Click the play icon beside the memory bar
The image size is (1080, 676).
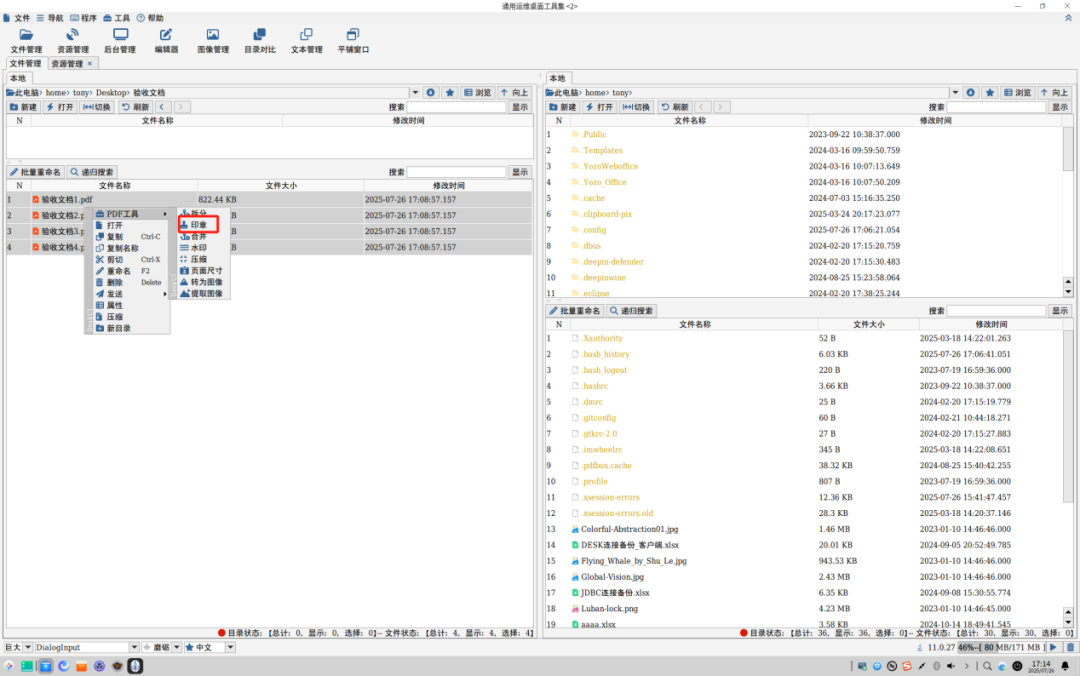coord(1053,647)
